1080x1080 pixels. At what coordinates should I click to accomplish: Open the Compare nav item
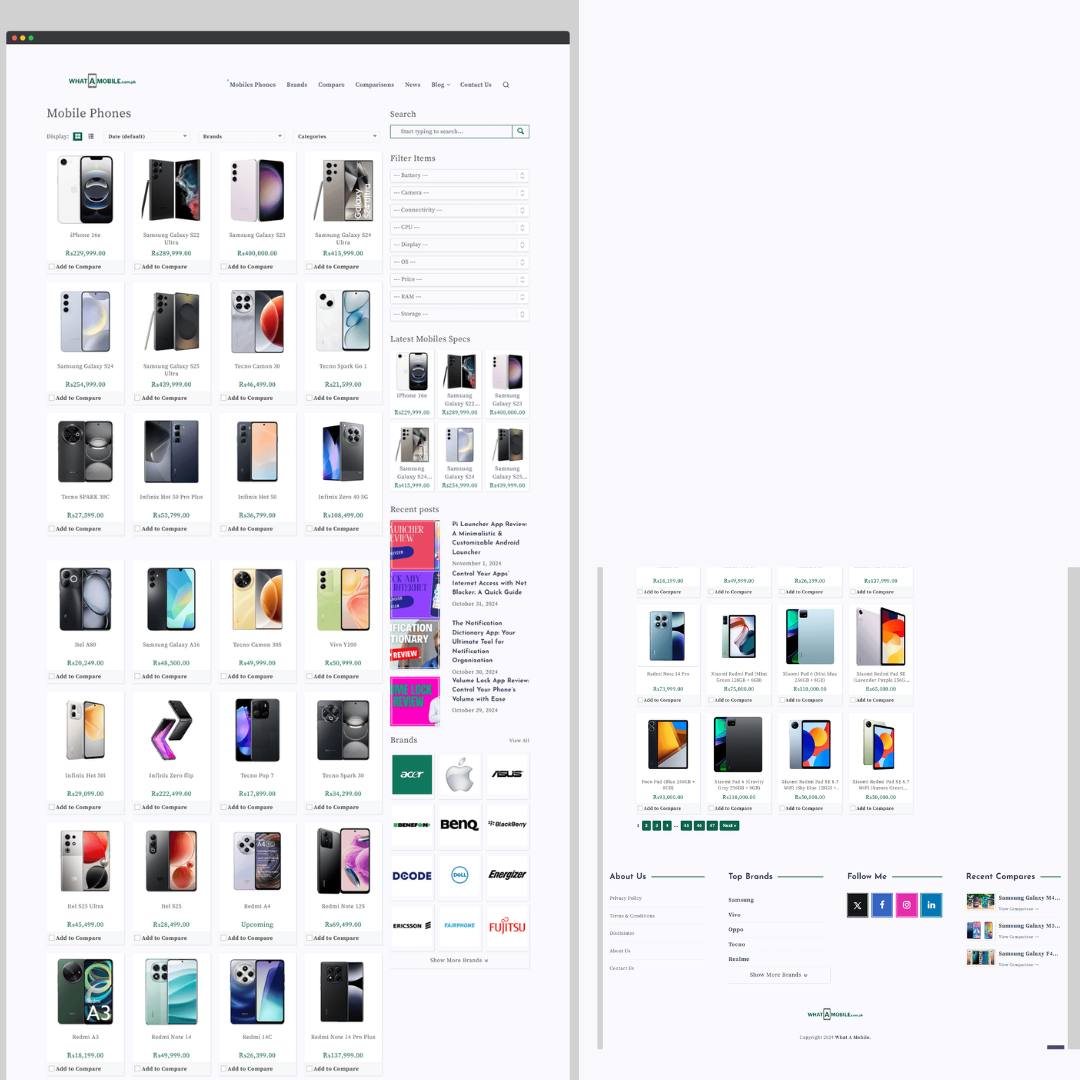(331, 85)
